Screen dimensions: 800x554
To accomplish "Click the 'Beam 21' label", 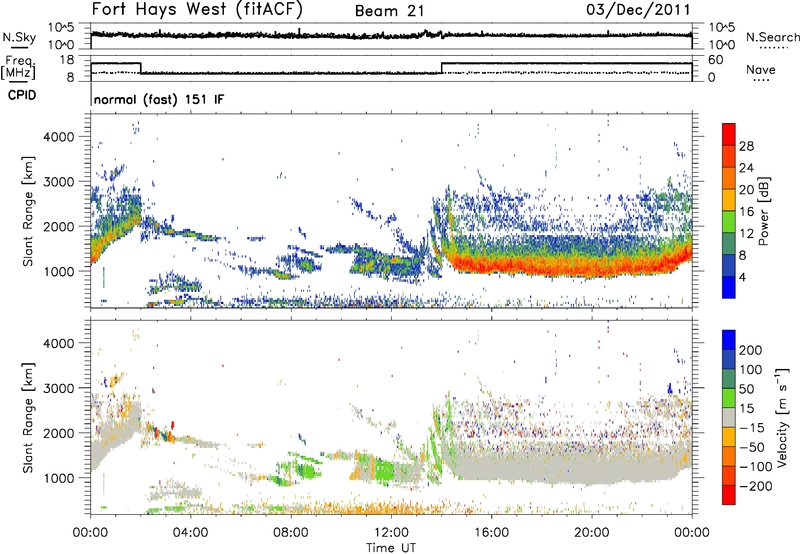I will pos(389,11).
